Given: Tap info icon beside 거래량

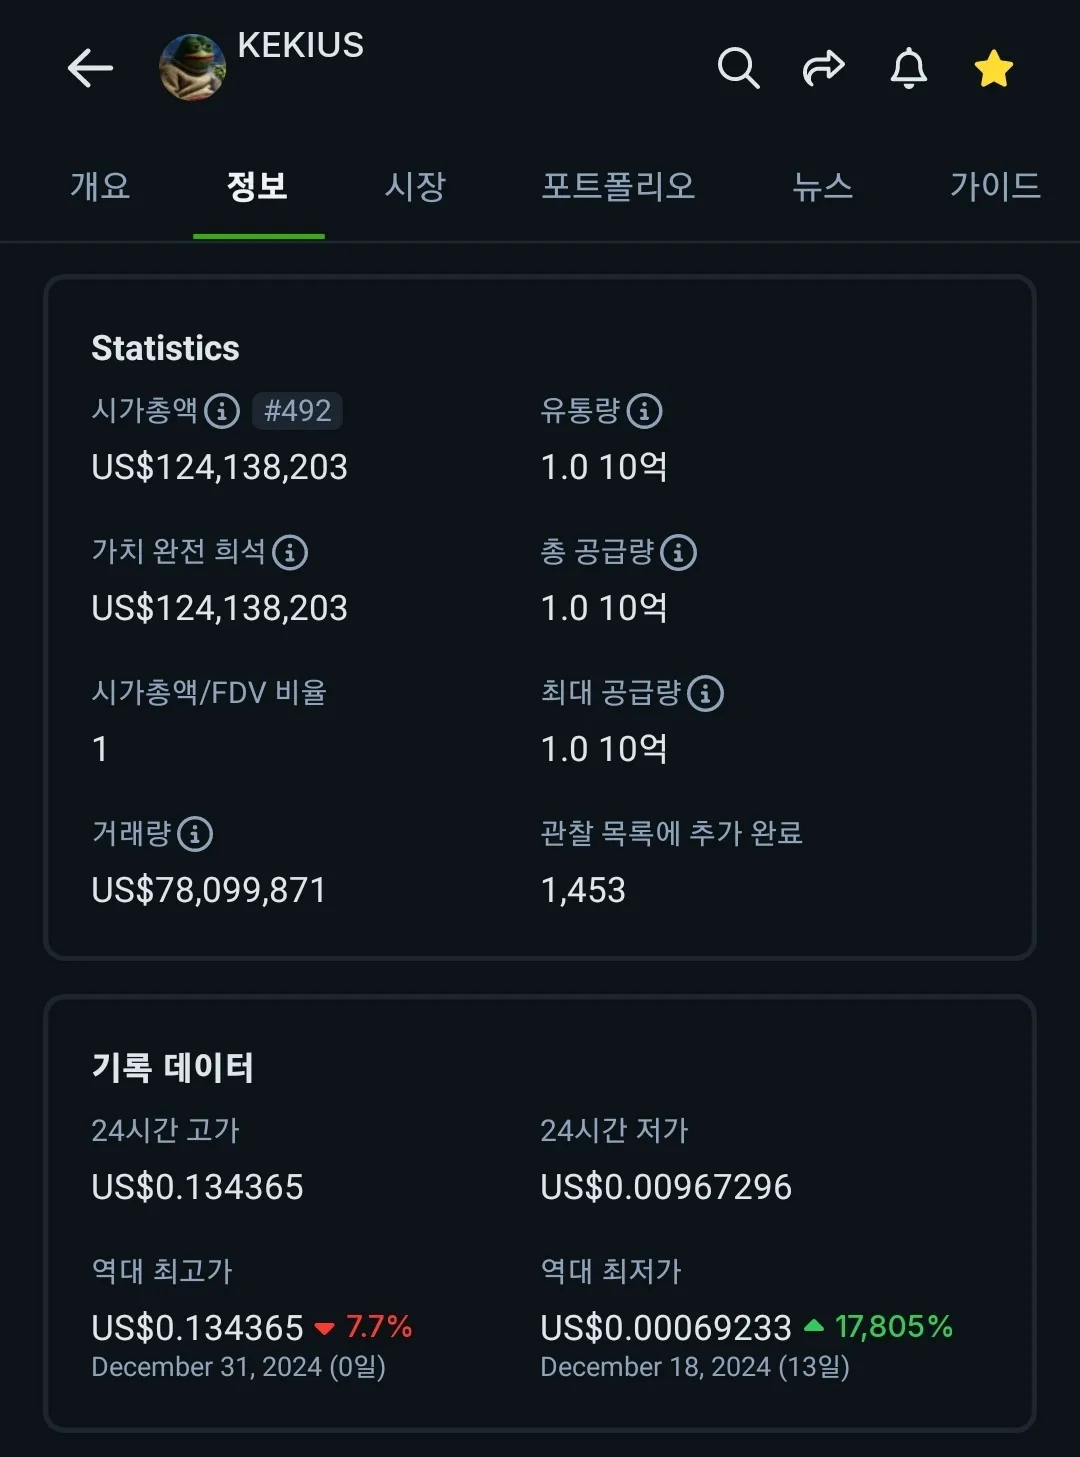Looking at the screenshot, I should pos(195,834).
